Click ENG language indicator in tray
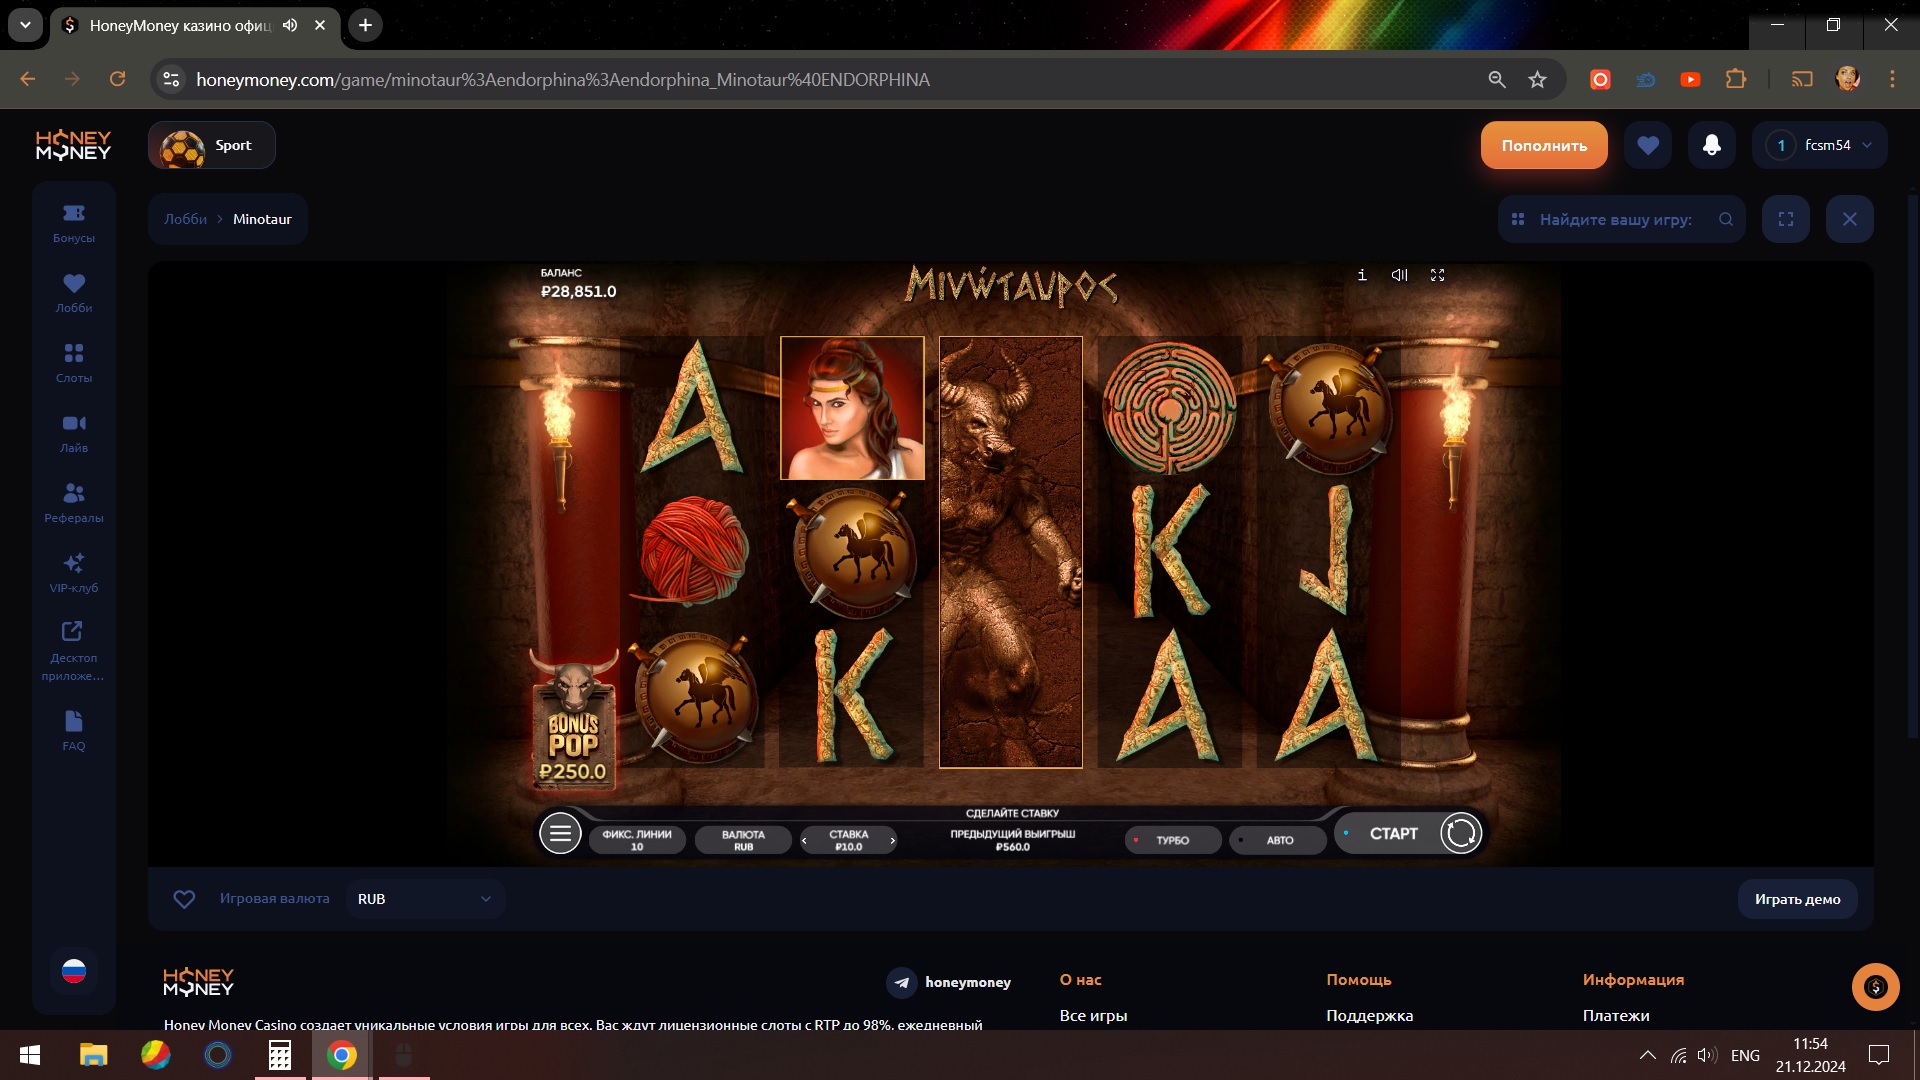The height and width of the screenshot is (1080, 1920). pyautogui.click(x=1745, y=1055)
